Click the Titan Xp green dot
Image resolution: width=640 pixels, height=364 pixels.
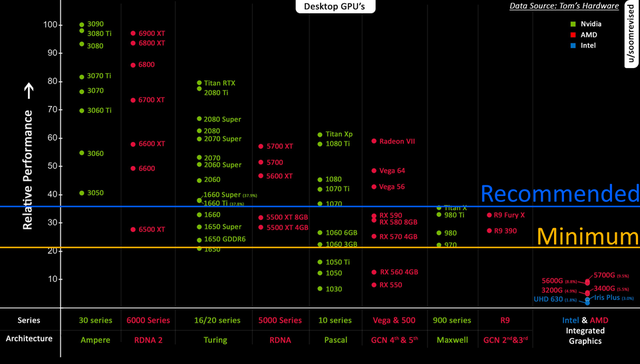click(x=320, y=134)
